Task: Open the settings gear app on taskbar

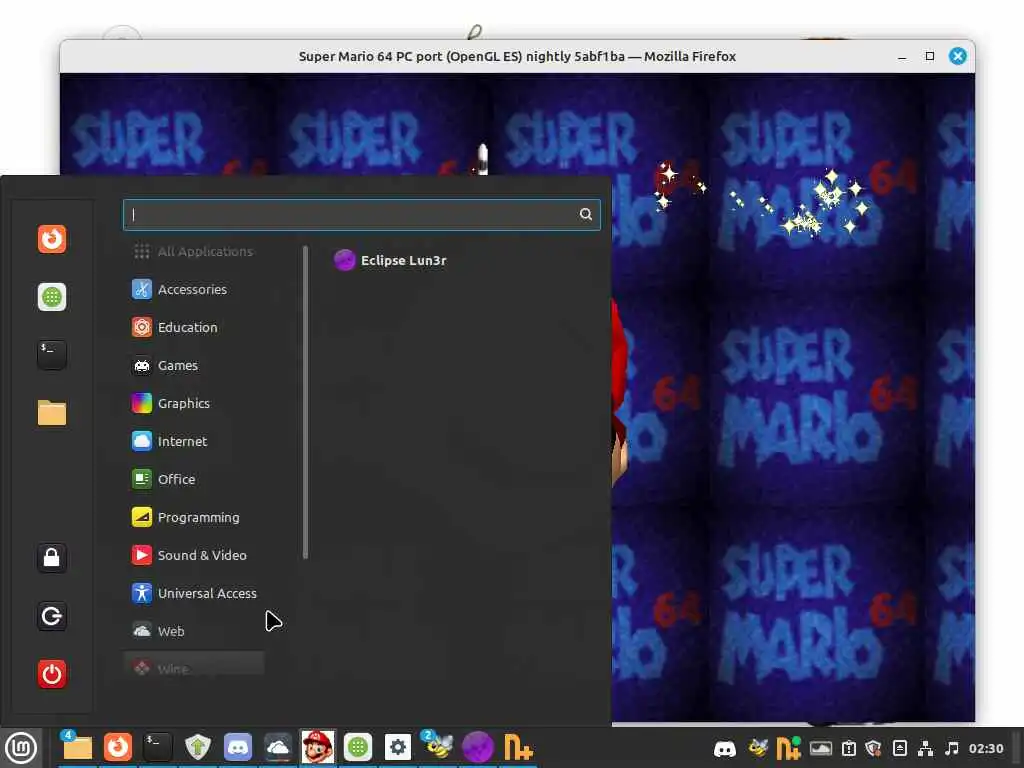Action: pos(398,747)
